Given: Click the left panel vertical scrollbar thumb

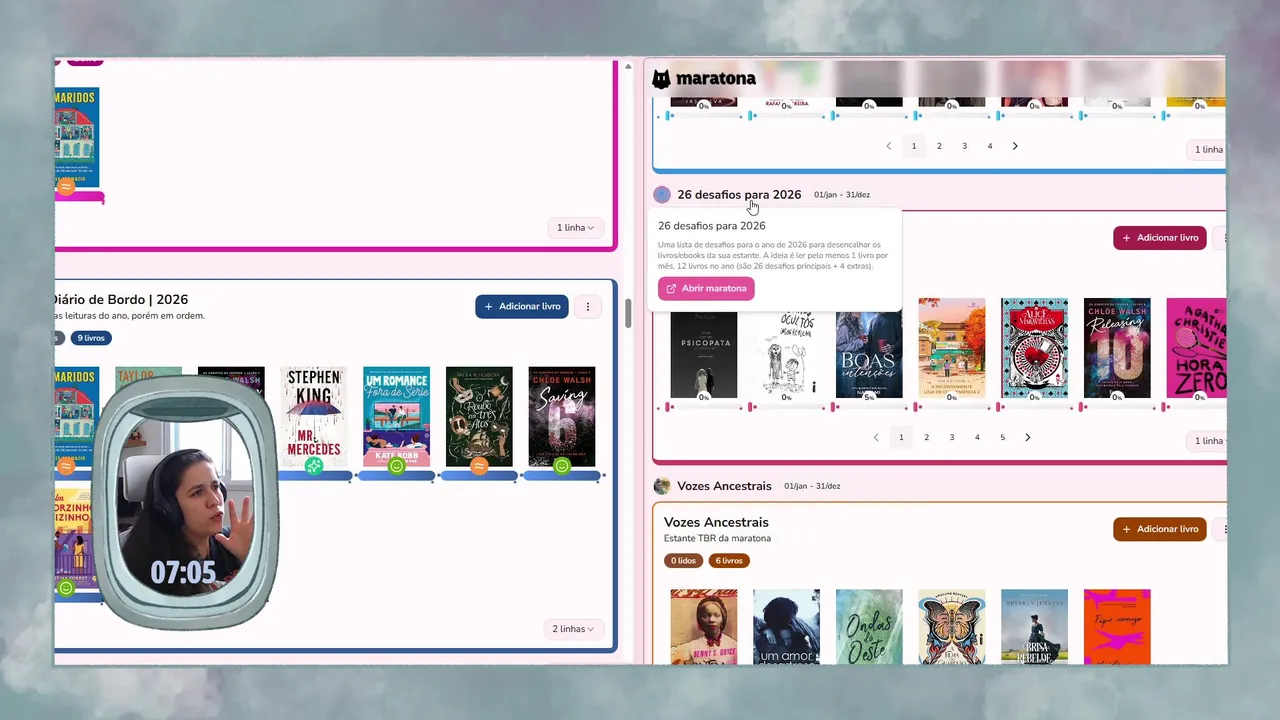Looking at the screenshot, I should [628, 313].
